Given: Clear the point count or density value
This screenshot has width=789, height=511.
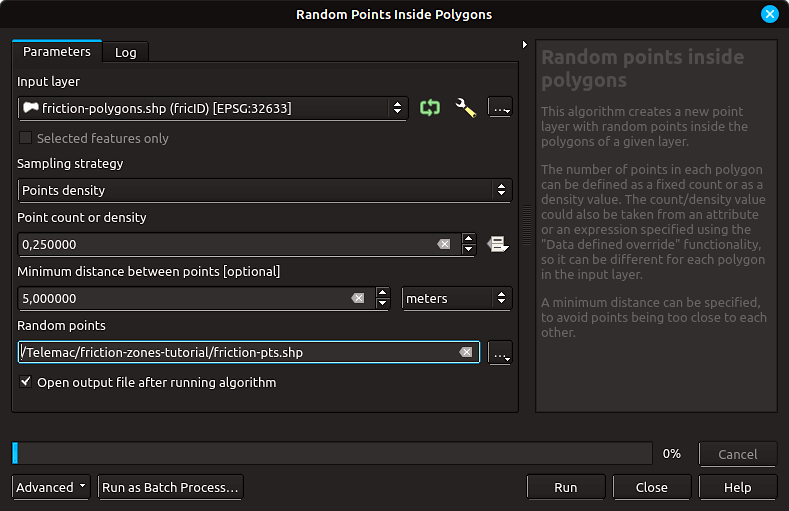Looking at the screenshot, I should coord(444,244).
